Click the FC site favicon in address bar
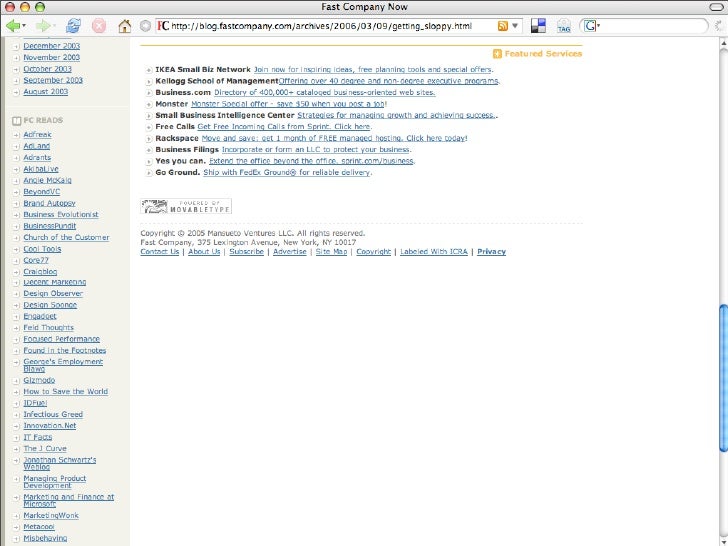The image size is (728, 546). point(162,26)
